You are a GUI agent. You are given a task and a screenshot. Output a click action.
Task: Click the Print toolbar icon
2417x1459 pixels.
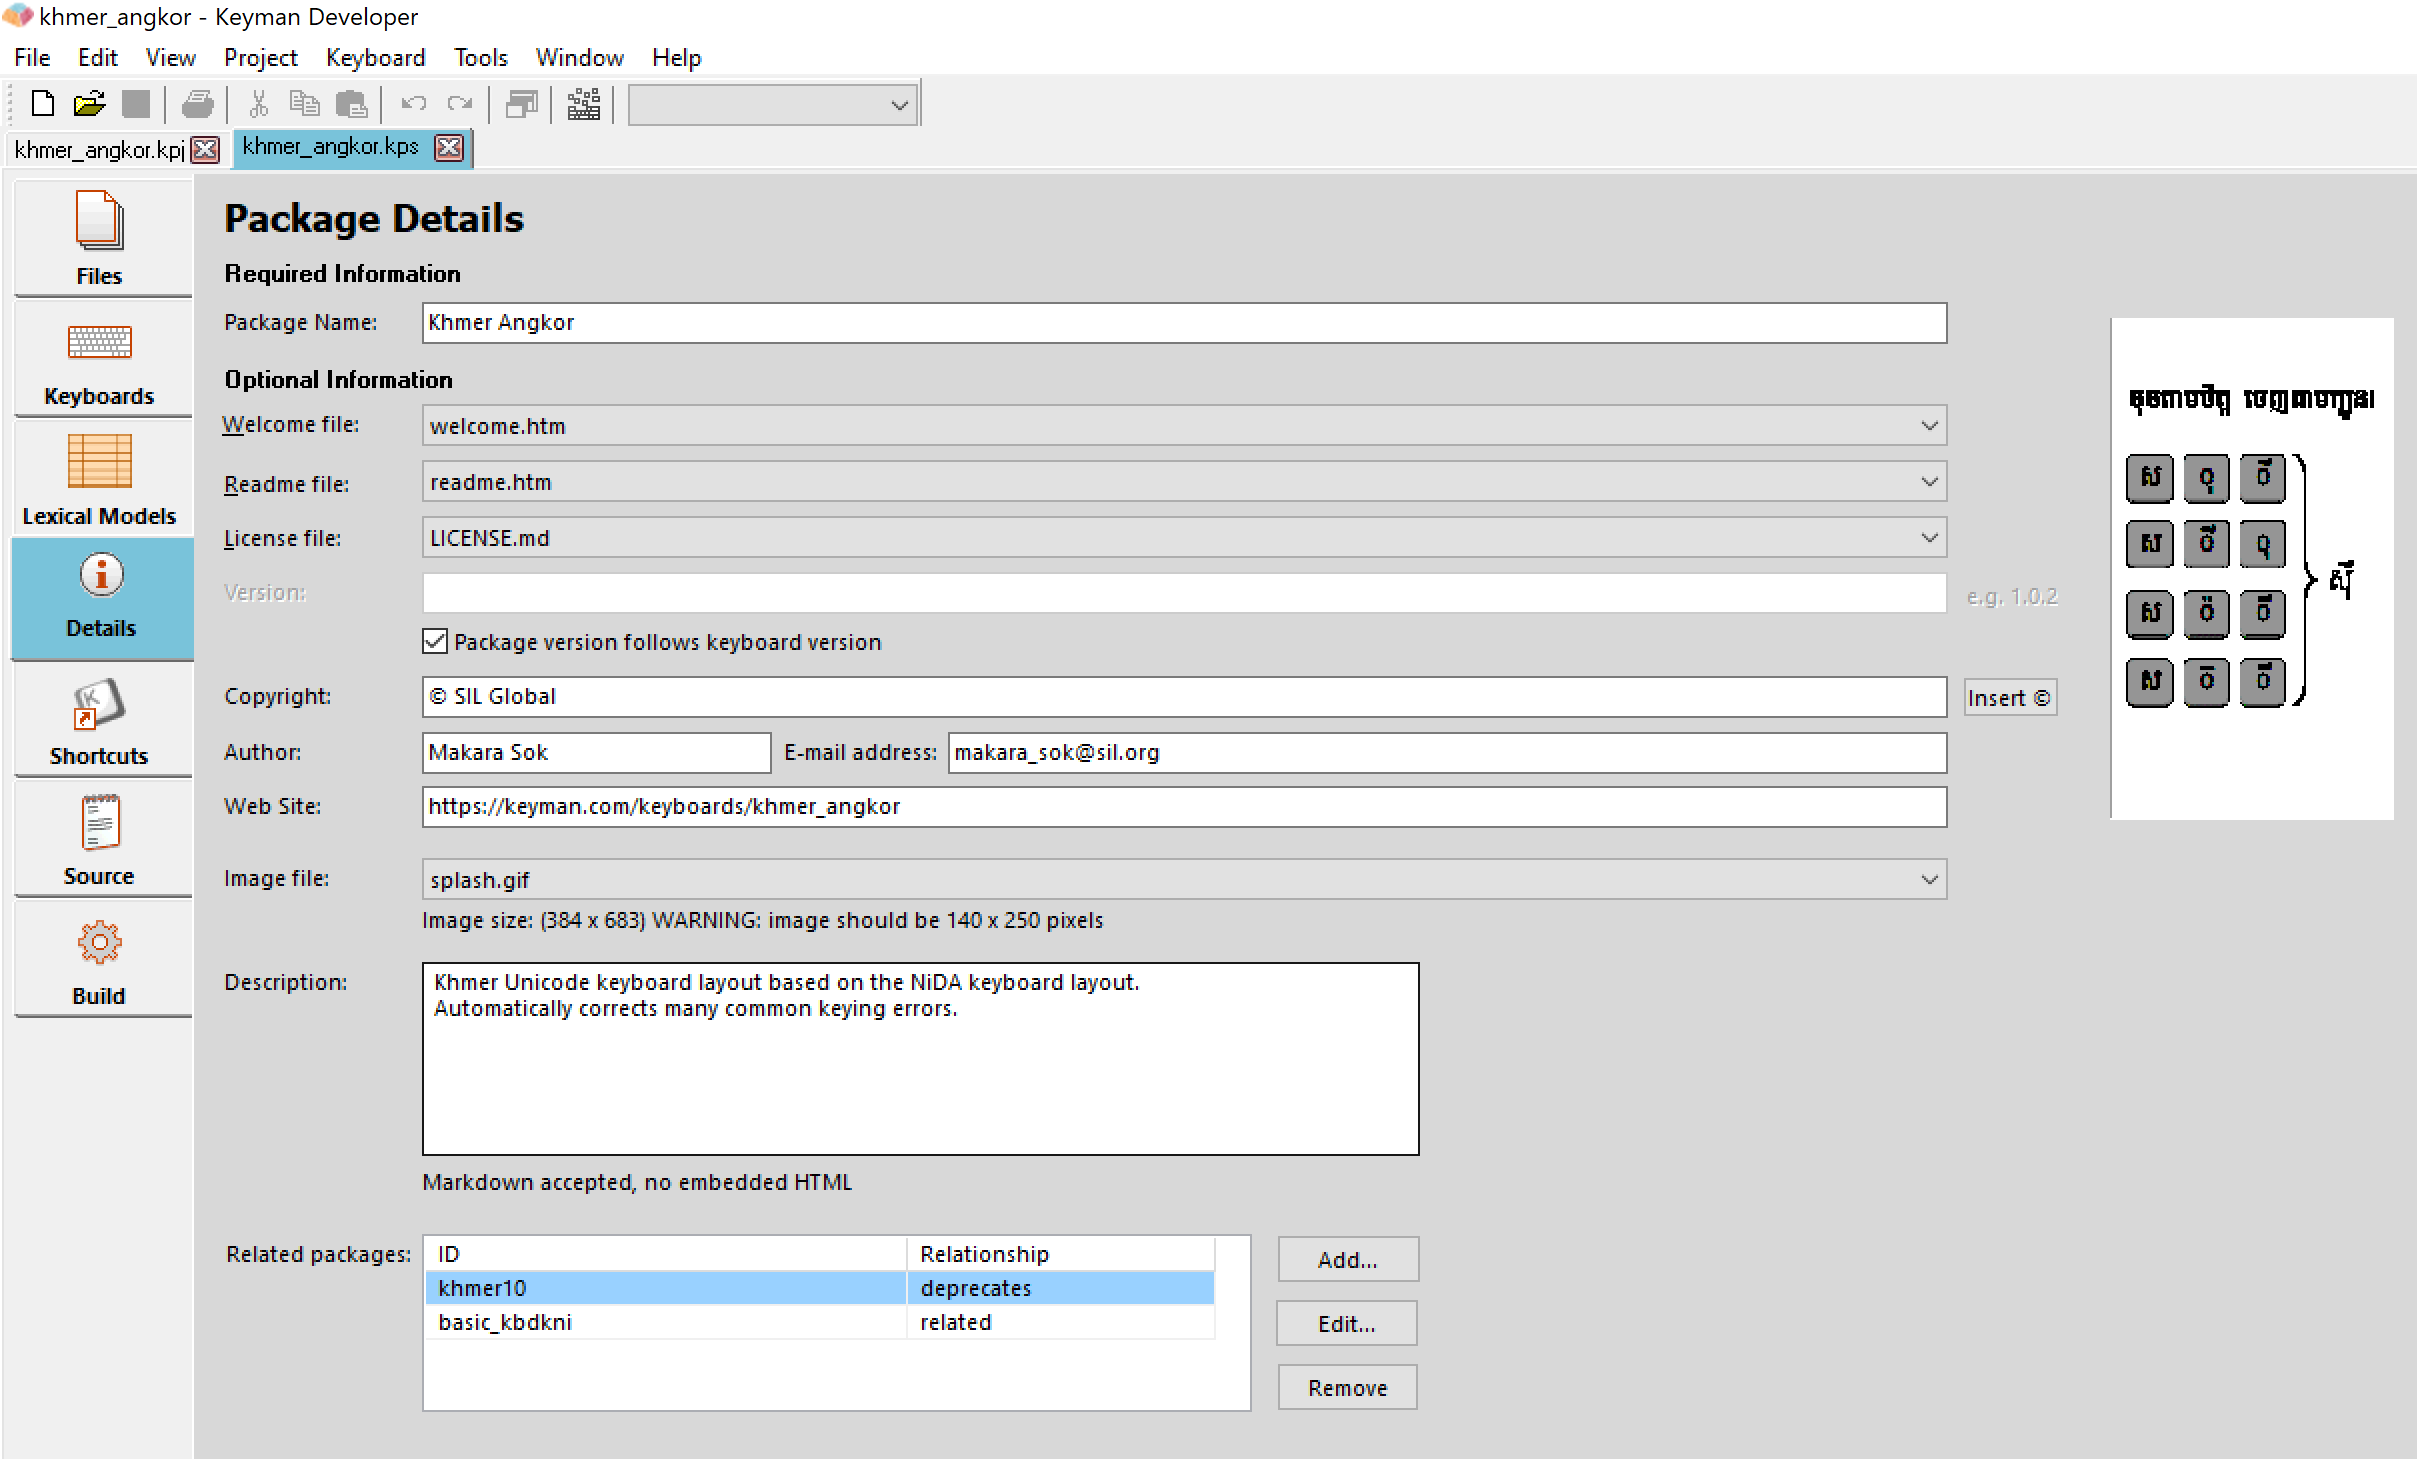(x=197, y=104)
